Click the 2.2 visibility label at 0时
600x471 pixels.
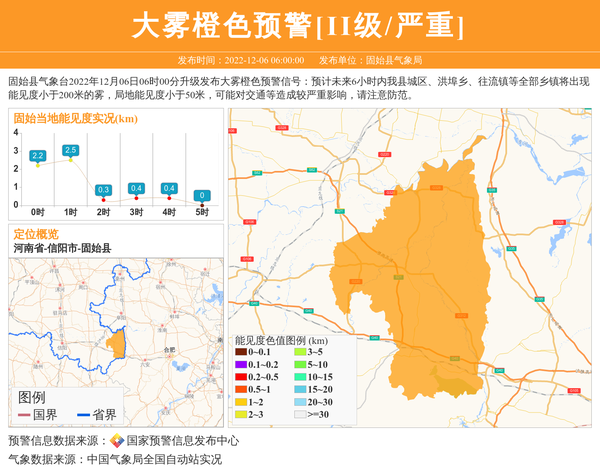click(38, 155)
